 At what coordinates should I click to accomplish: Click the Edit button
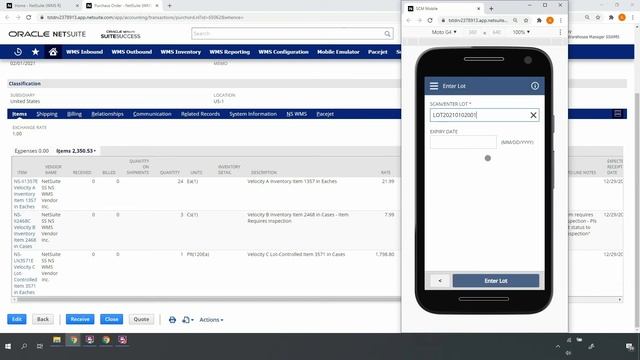(17, 319)
